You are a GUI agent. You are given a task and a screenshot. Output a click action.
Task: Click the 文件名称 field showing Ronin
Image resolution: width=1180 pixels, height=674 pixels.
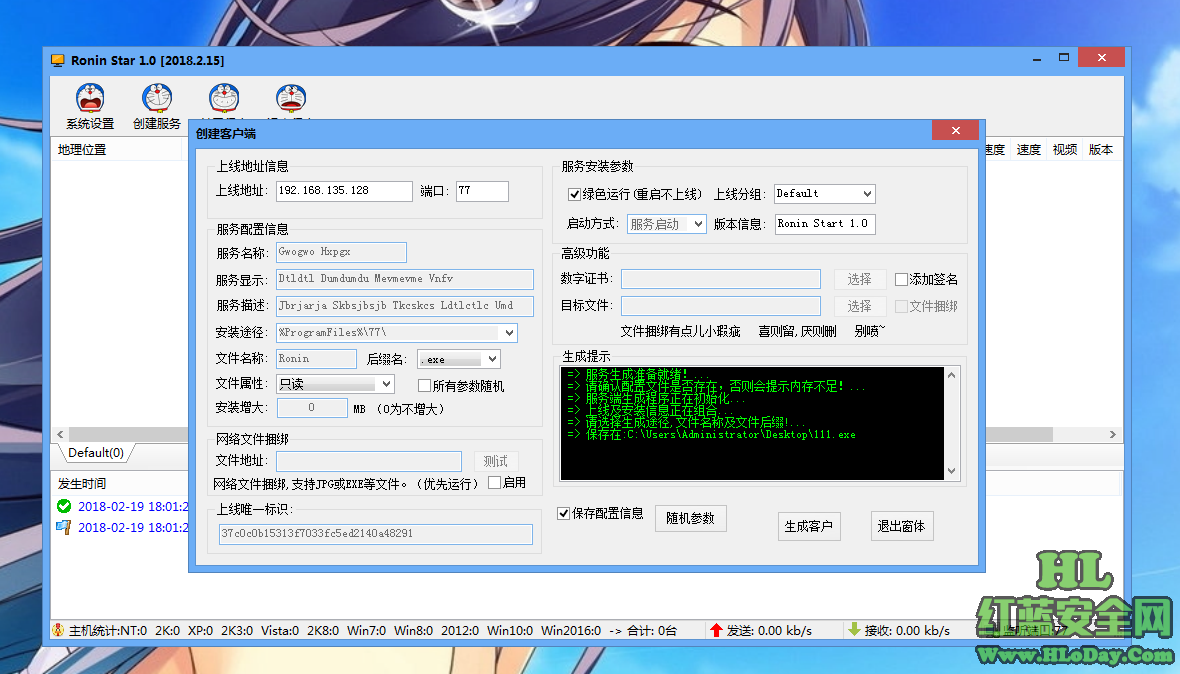[x=316, y=359]
